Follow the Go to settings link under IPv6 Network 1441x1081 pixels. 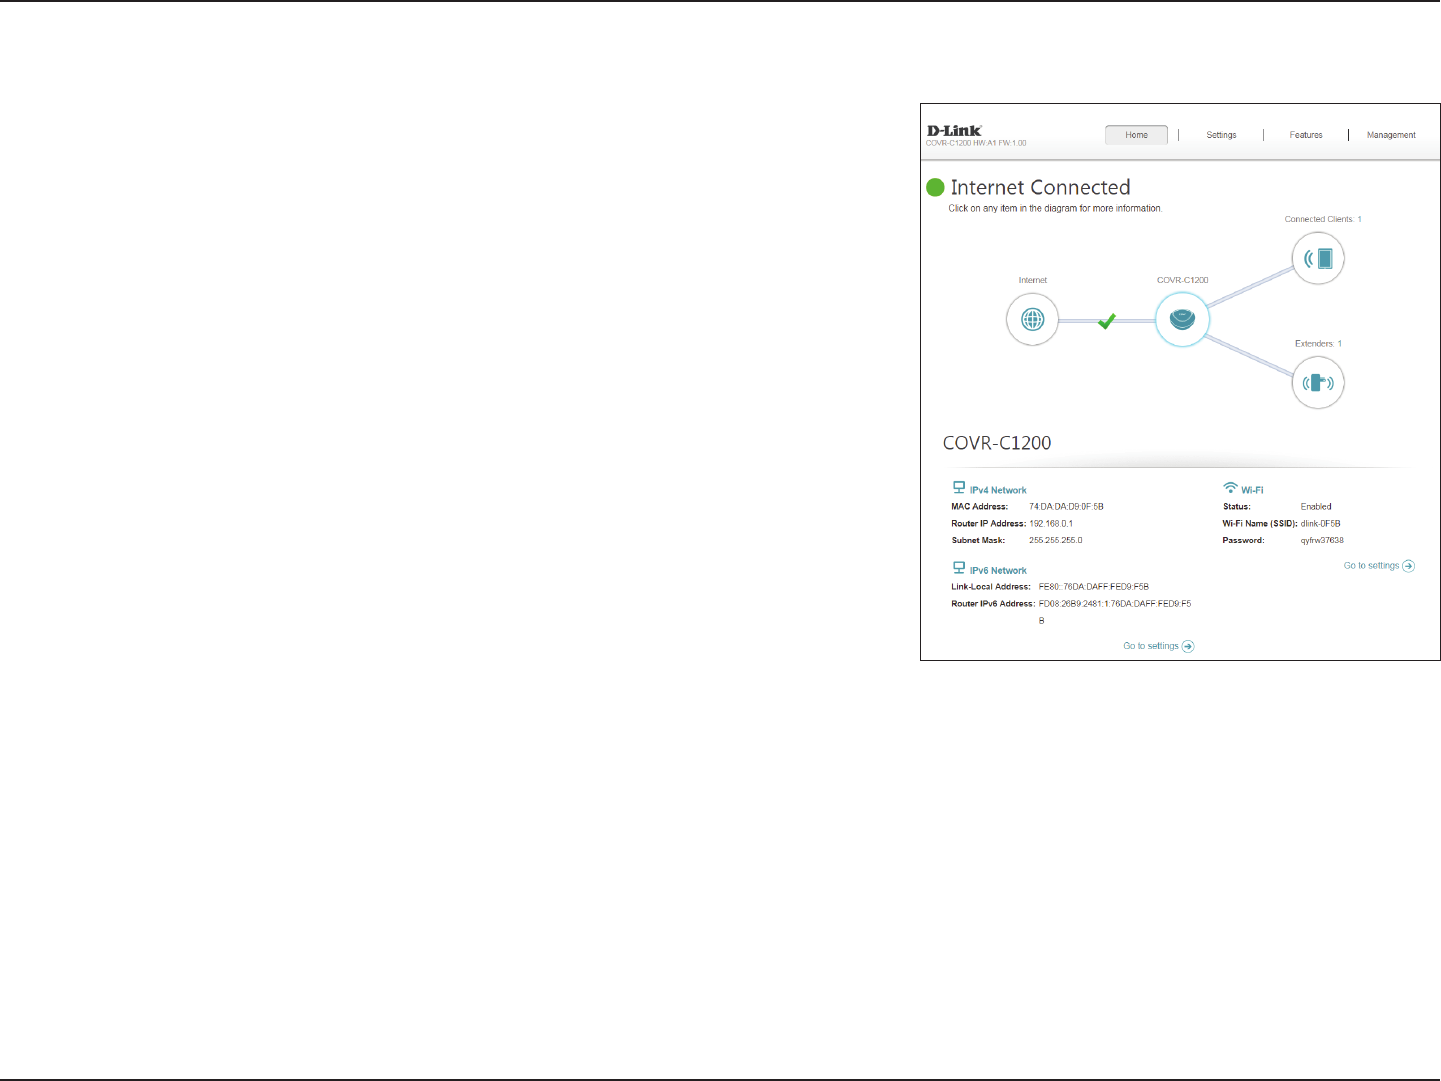click(x=1158, y=646)
